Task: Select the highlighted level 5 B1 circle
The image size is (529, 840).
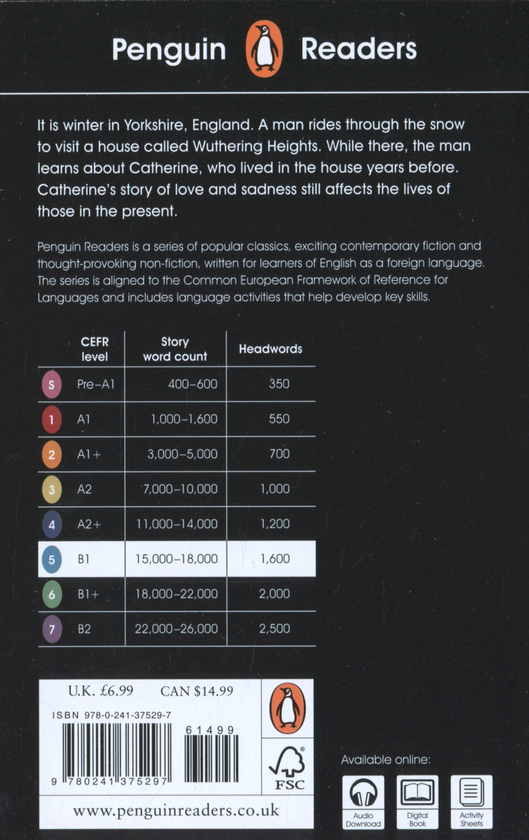Action: [51, 559]
